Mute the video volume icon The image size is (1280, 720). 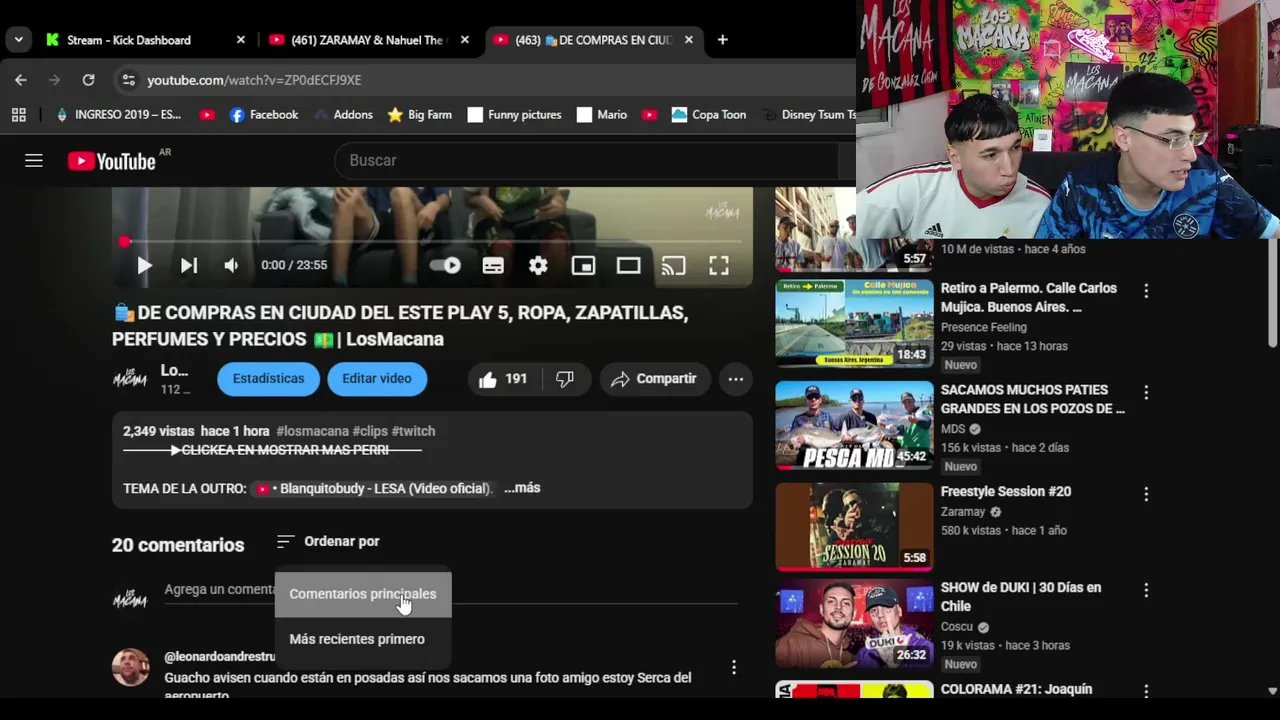tap(231, 265)
